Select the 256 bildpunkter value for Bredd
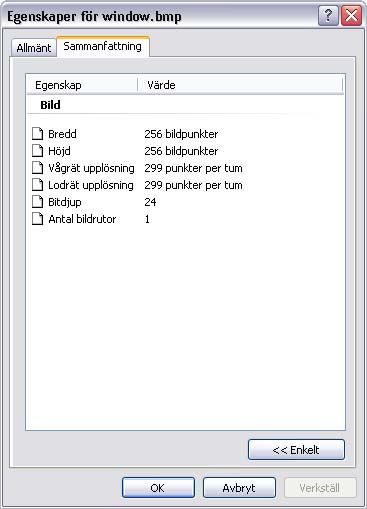 (x=181, y=134)
